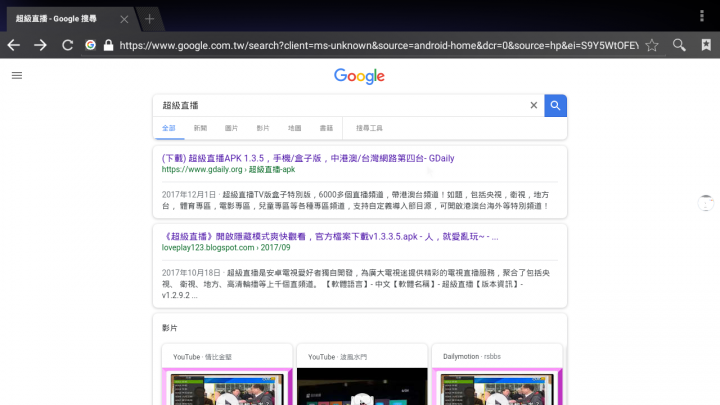This screenshot has width=720, height=405.
Task: Open the YouTube 情比金堅 video thumbnail
Action: (x=227, y=387)
